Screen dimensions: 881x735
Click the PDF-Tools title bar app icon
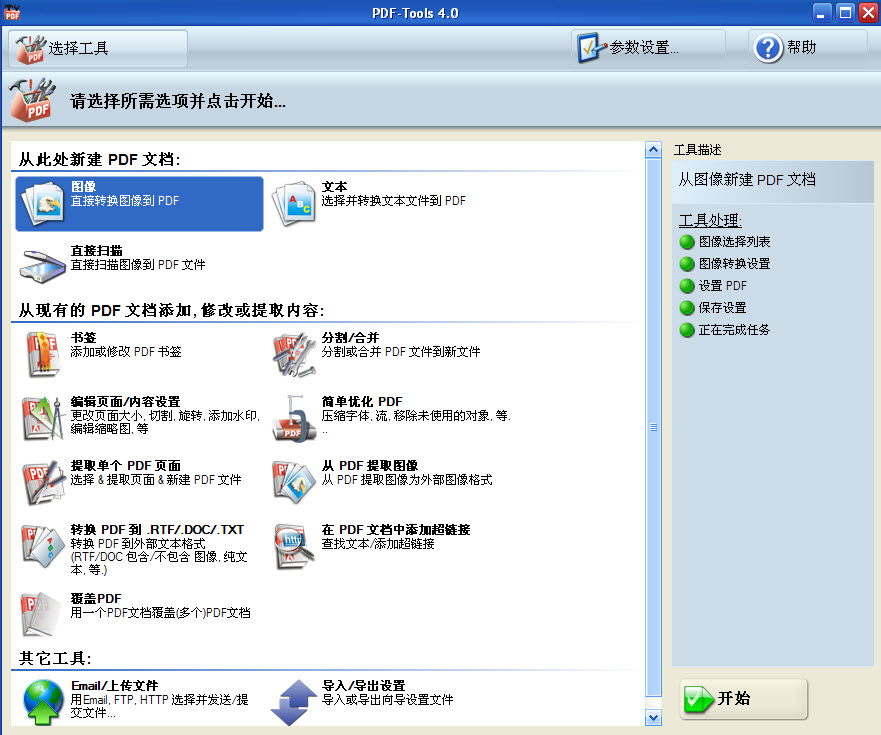(12, 12)
